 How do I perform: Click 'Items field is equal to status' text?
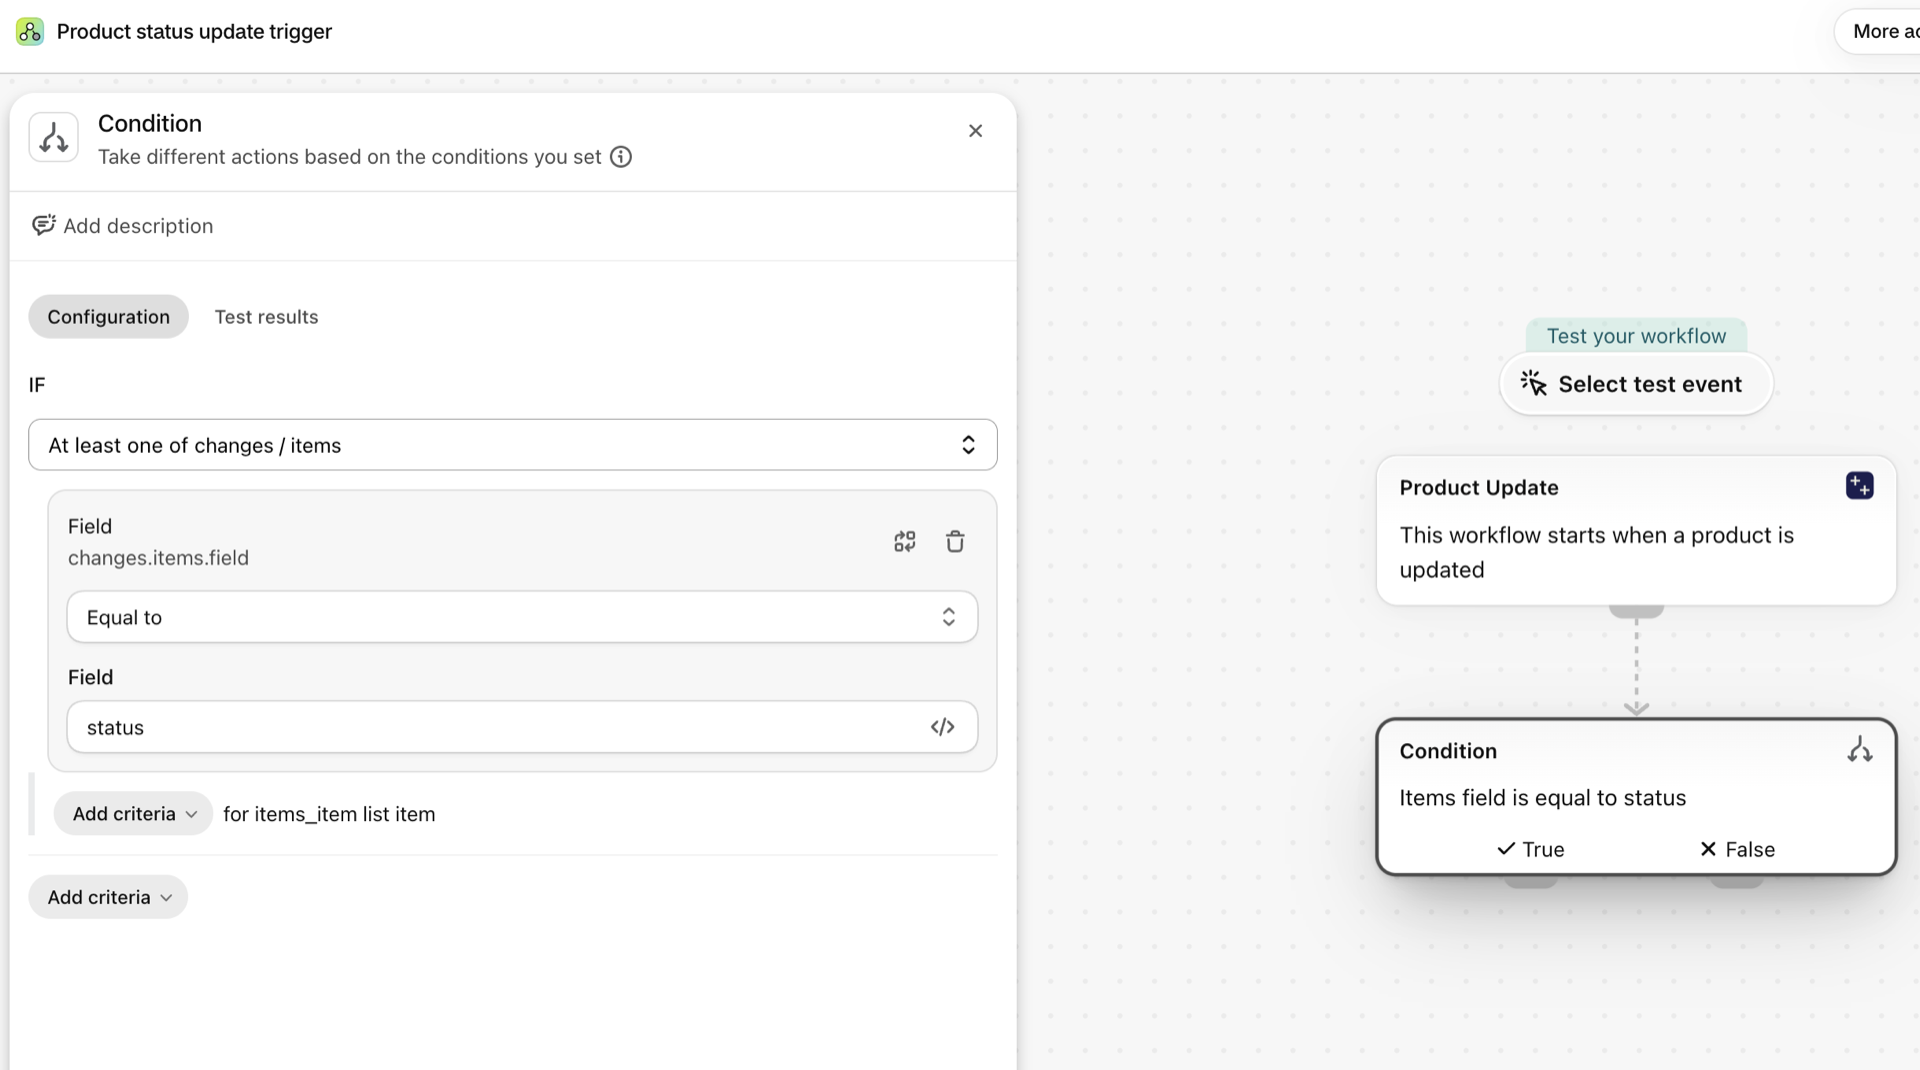pyautogui.click(x=1542, y=798)
